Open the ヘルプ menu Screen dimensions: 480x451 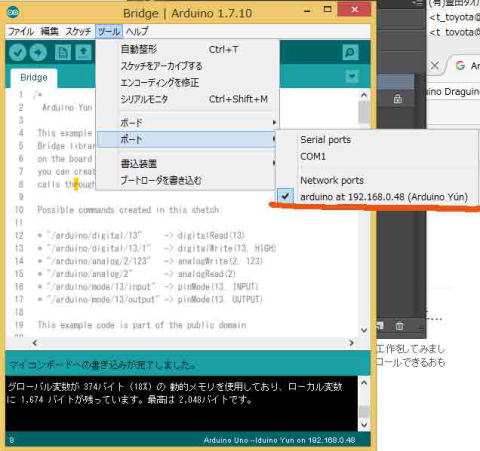coord(137,32)
